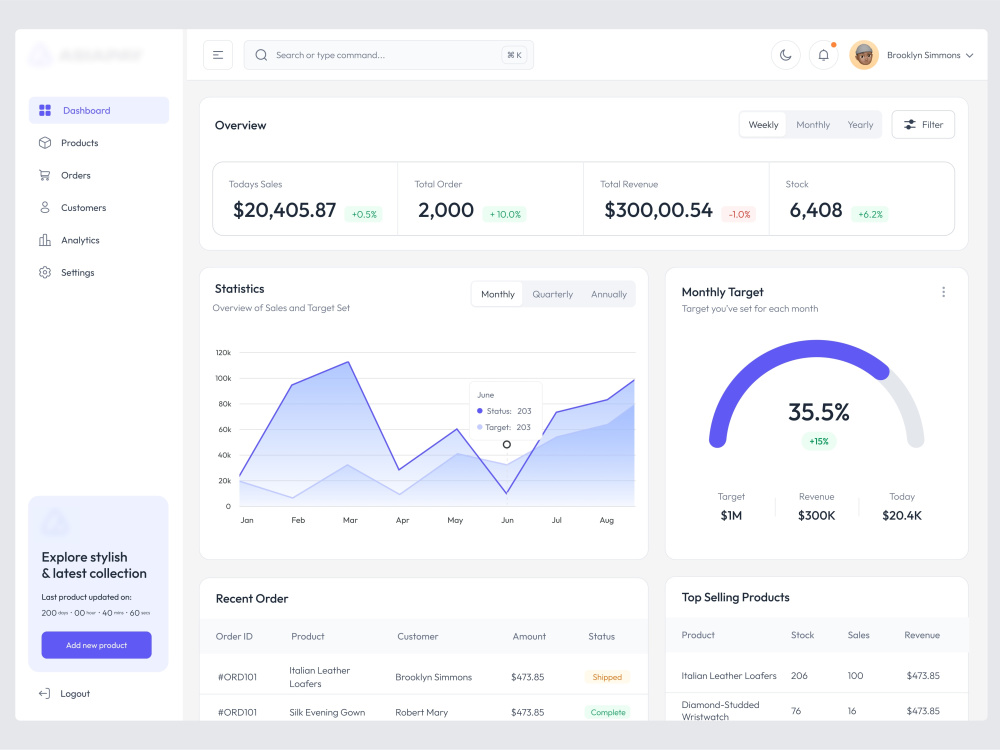Image resolution: width=1000 pixels, height=750 pixels.
Task: Click the Products box icon
Action: coord(45,143)
